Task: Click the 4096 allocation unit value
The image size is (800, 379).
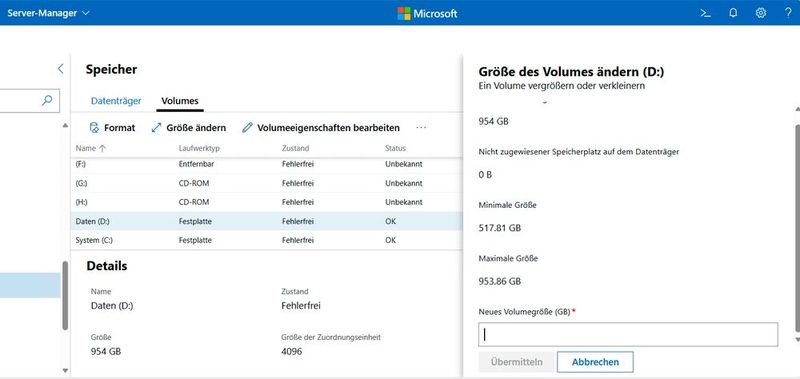Action: (291, 351)
